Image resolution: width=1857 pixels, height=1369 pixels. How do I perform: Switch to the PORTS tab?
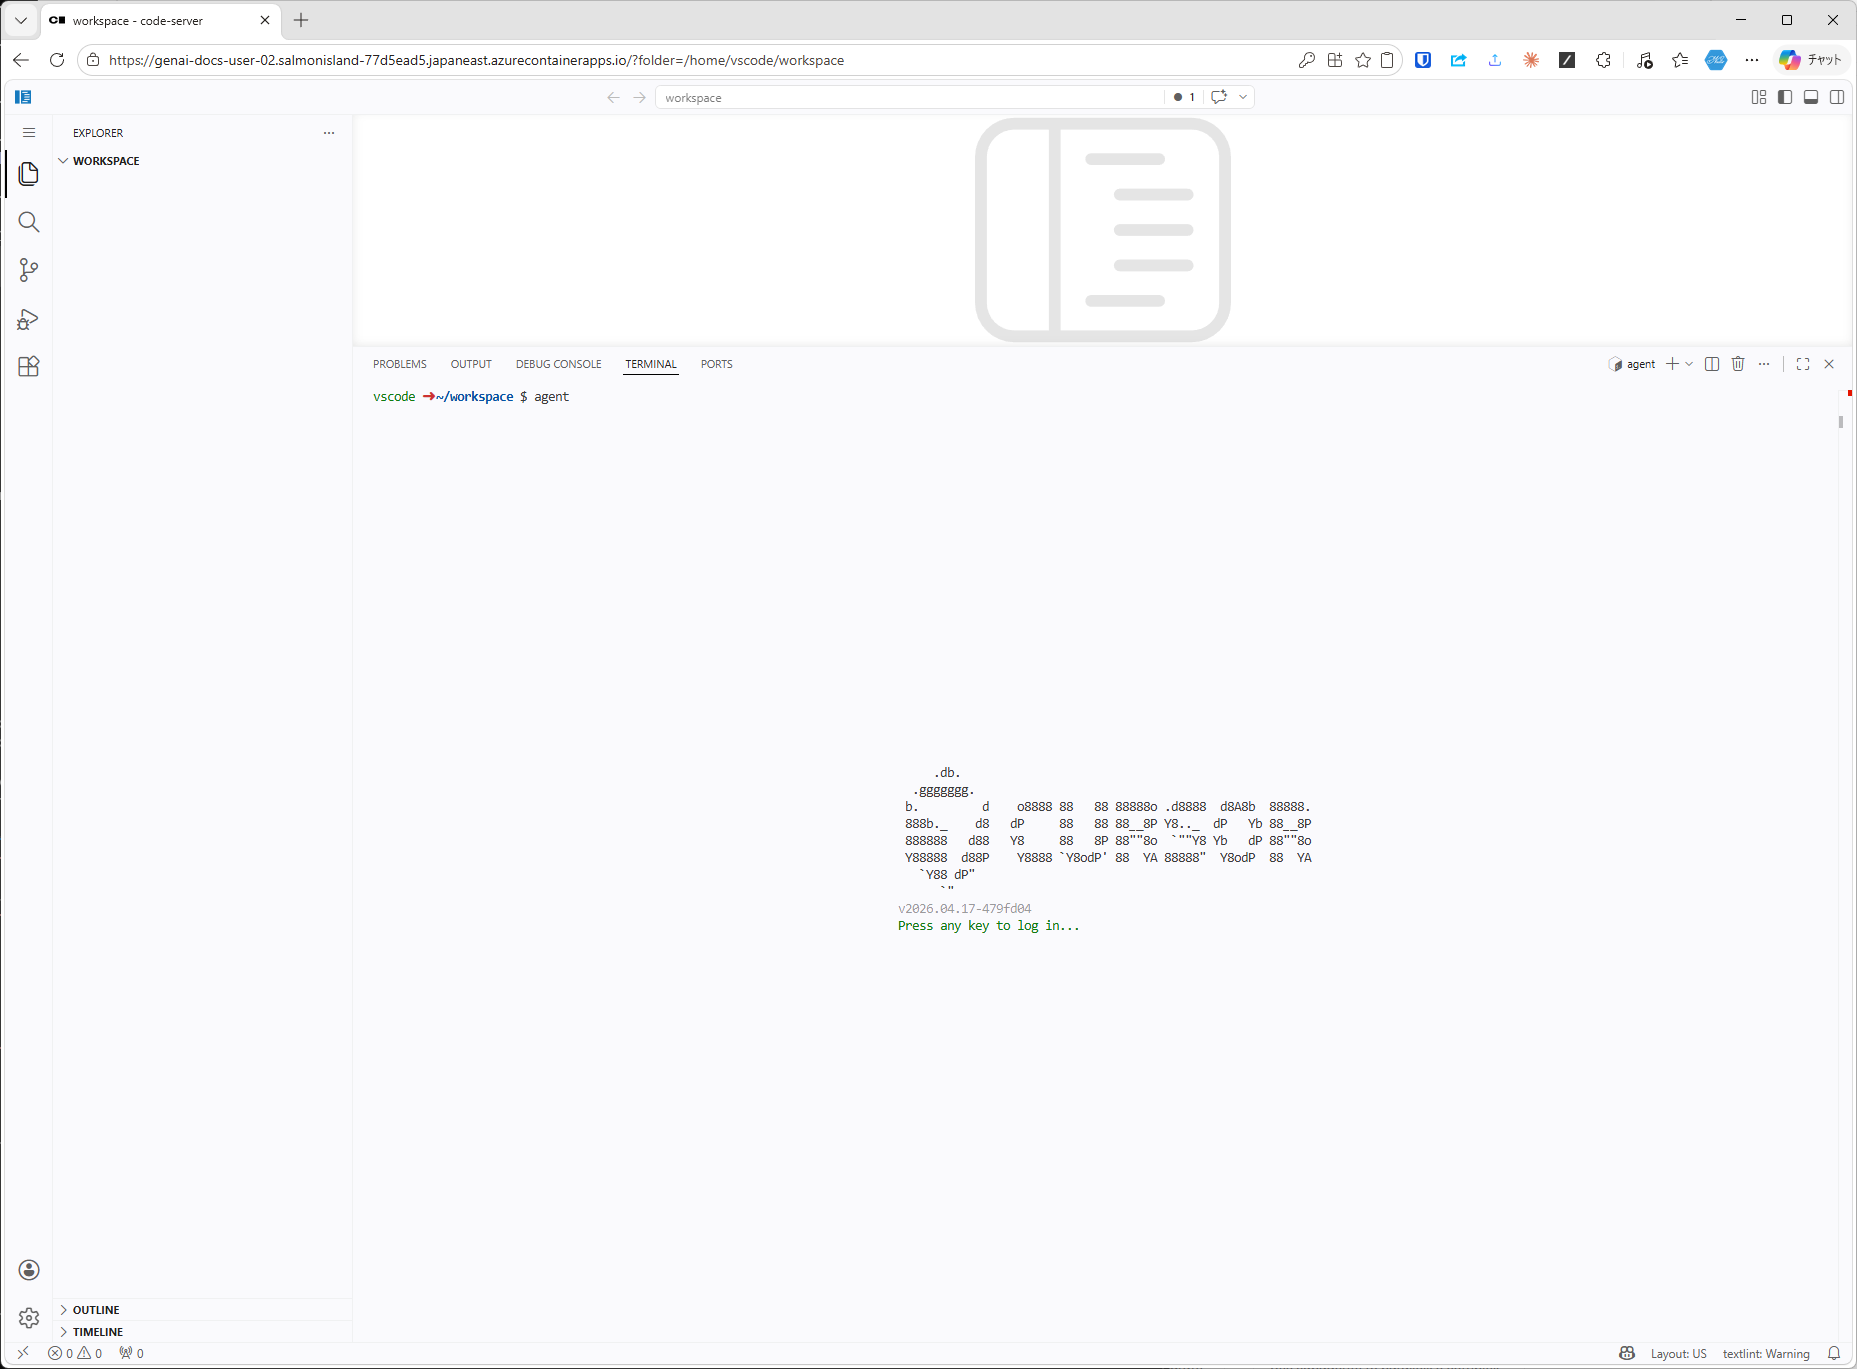[716, 364]
